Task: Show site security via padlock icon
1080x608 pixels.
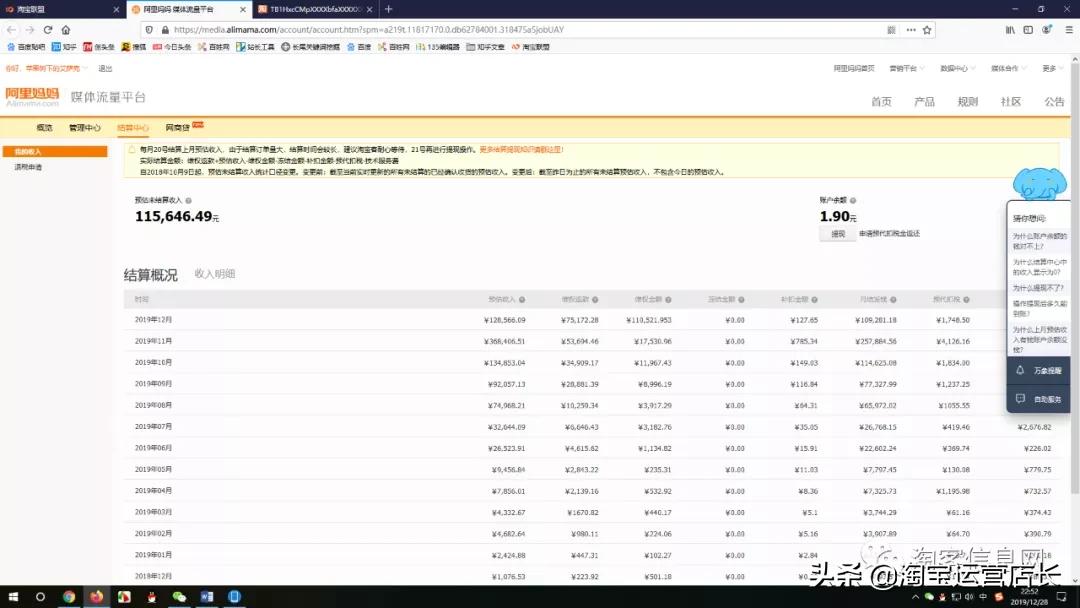Action: pos(165,30)
